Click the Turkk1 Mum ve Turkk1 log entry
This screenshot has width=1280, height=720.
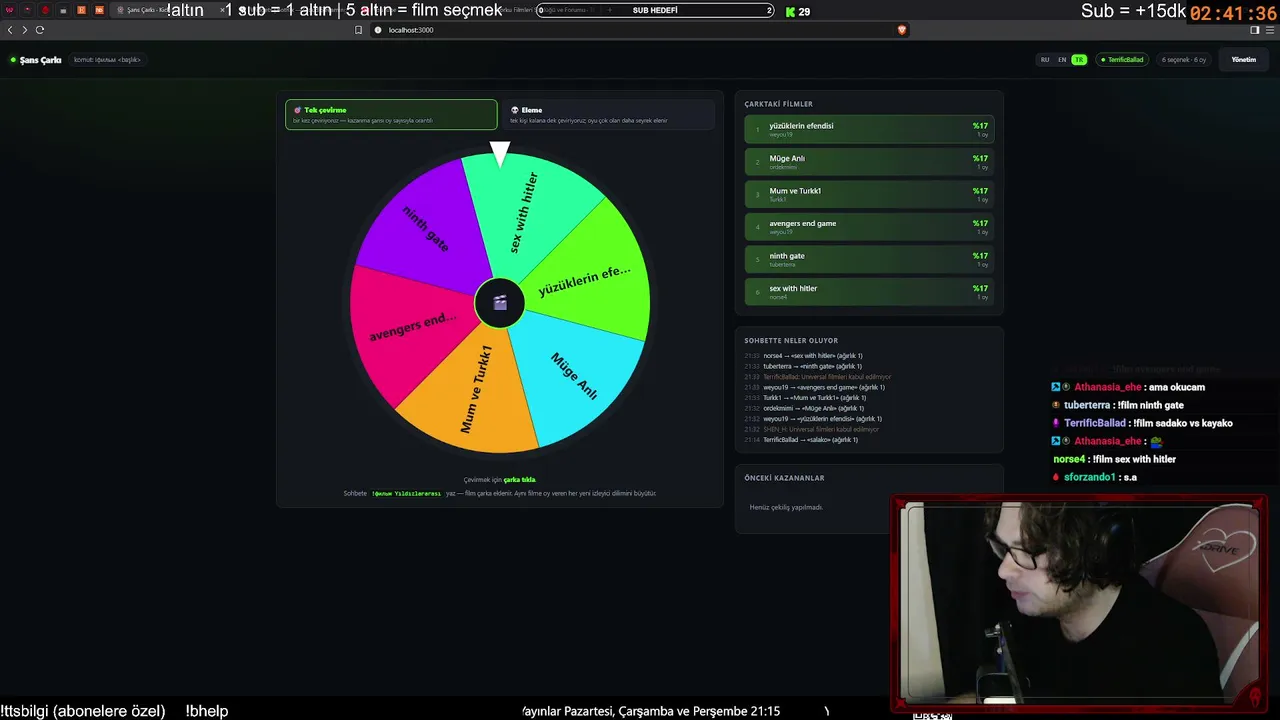(805, 398)
